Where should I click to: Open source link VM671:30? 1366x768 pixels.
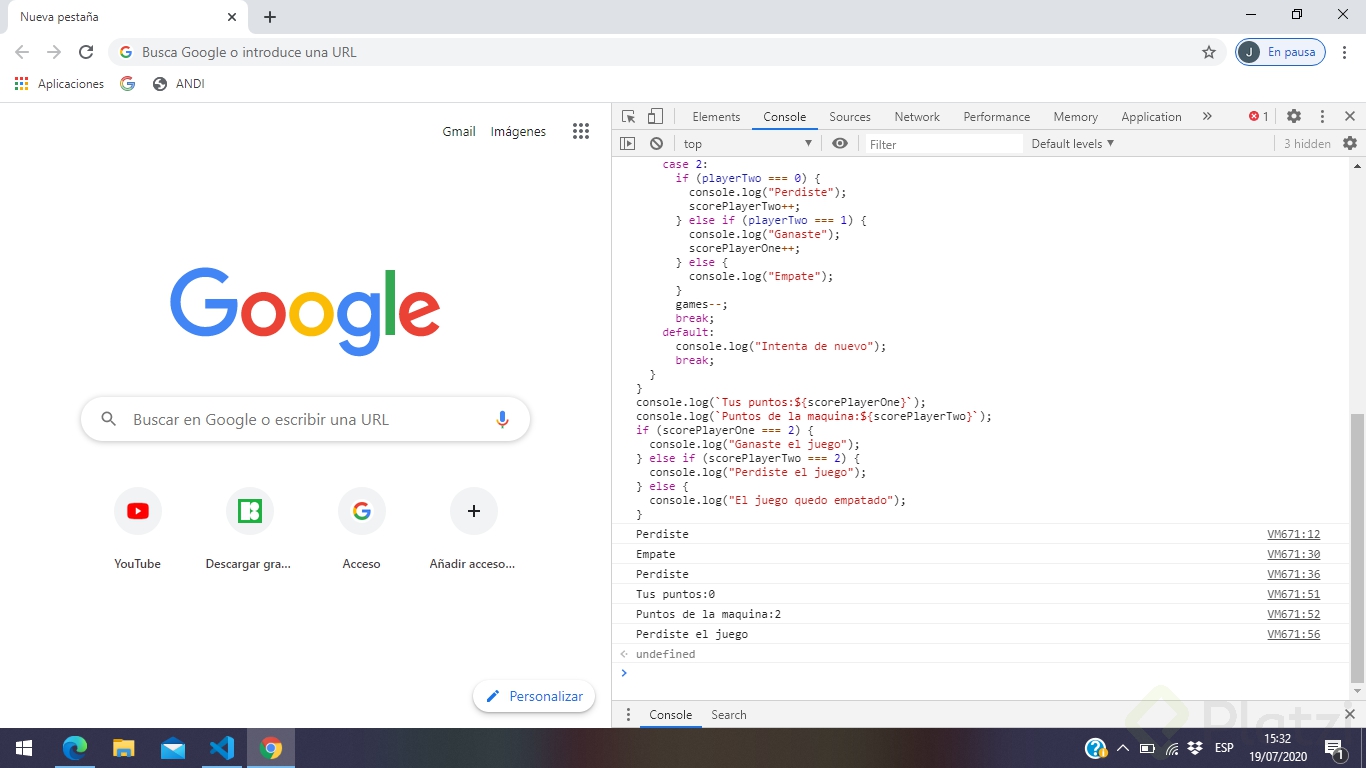pyautogui.click(x=1294, y=554)
